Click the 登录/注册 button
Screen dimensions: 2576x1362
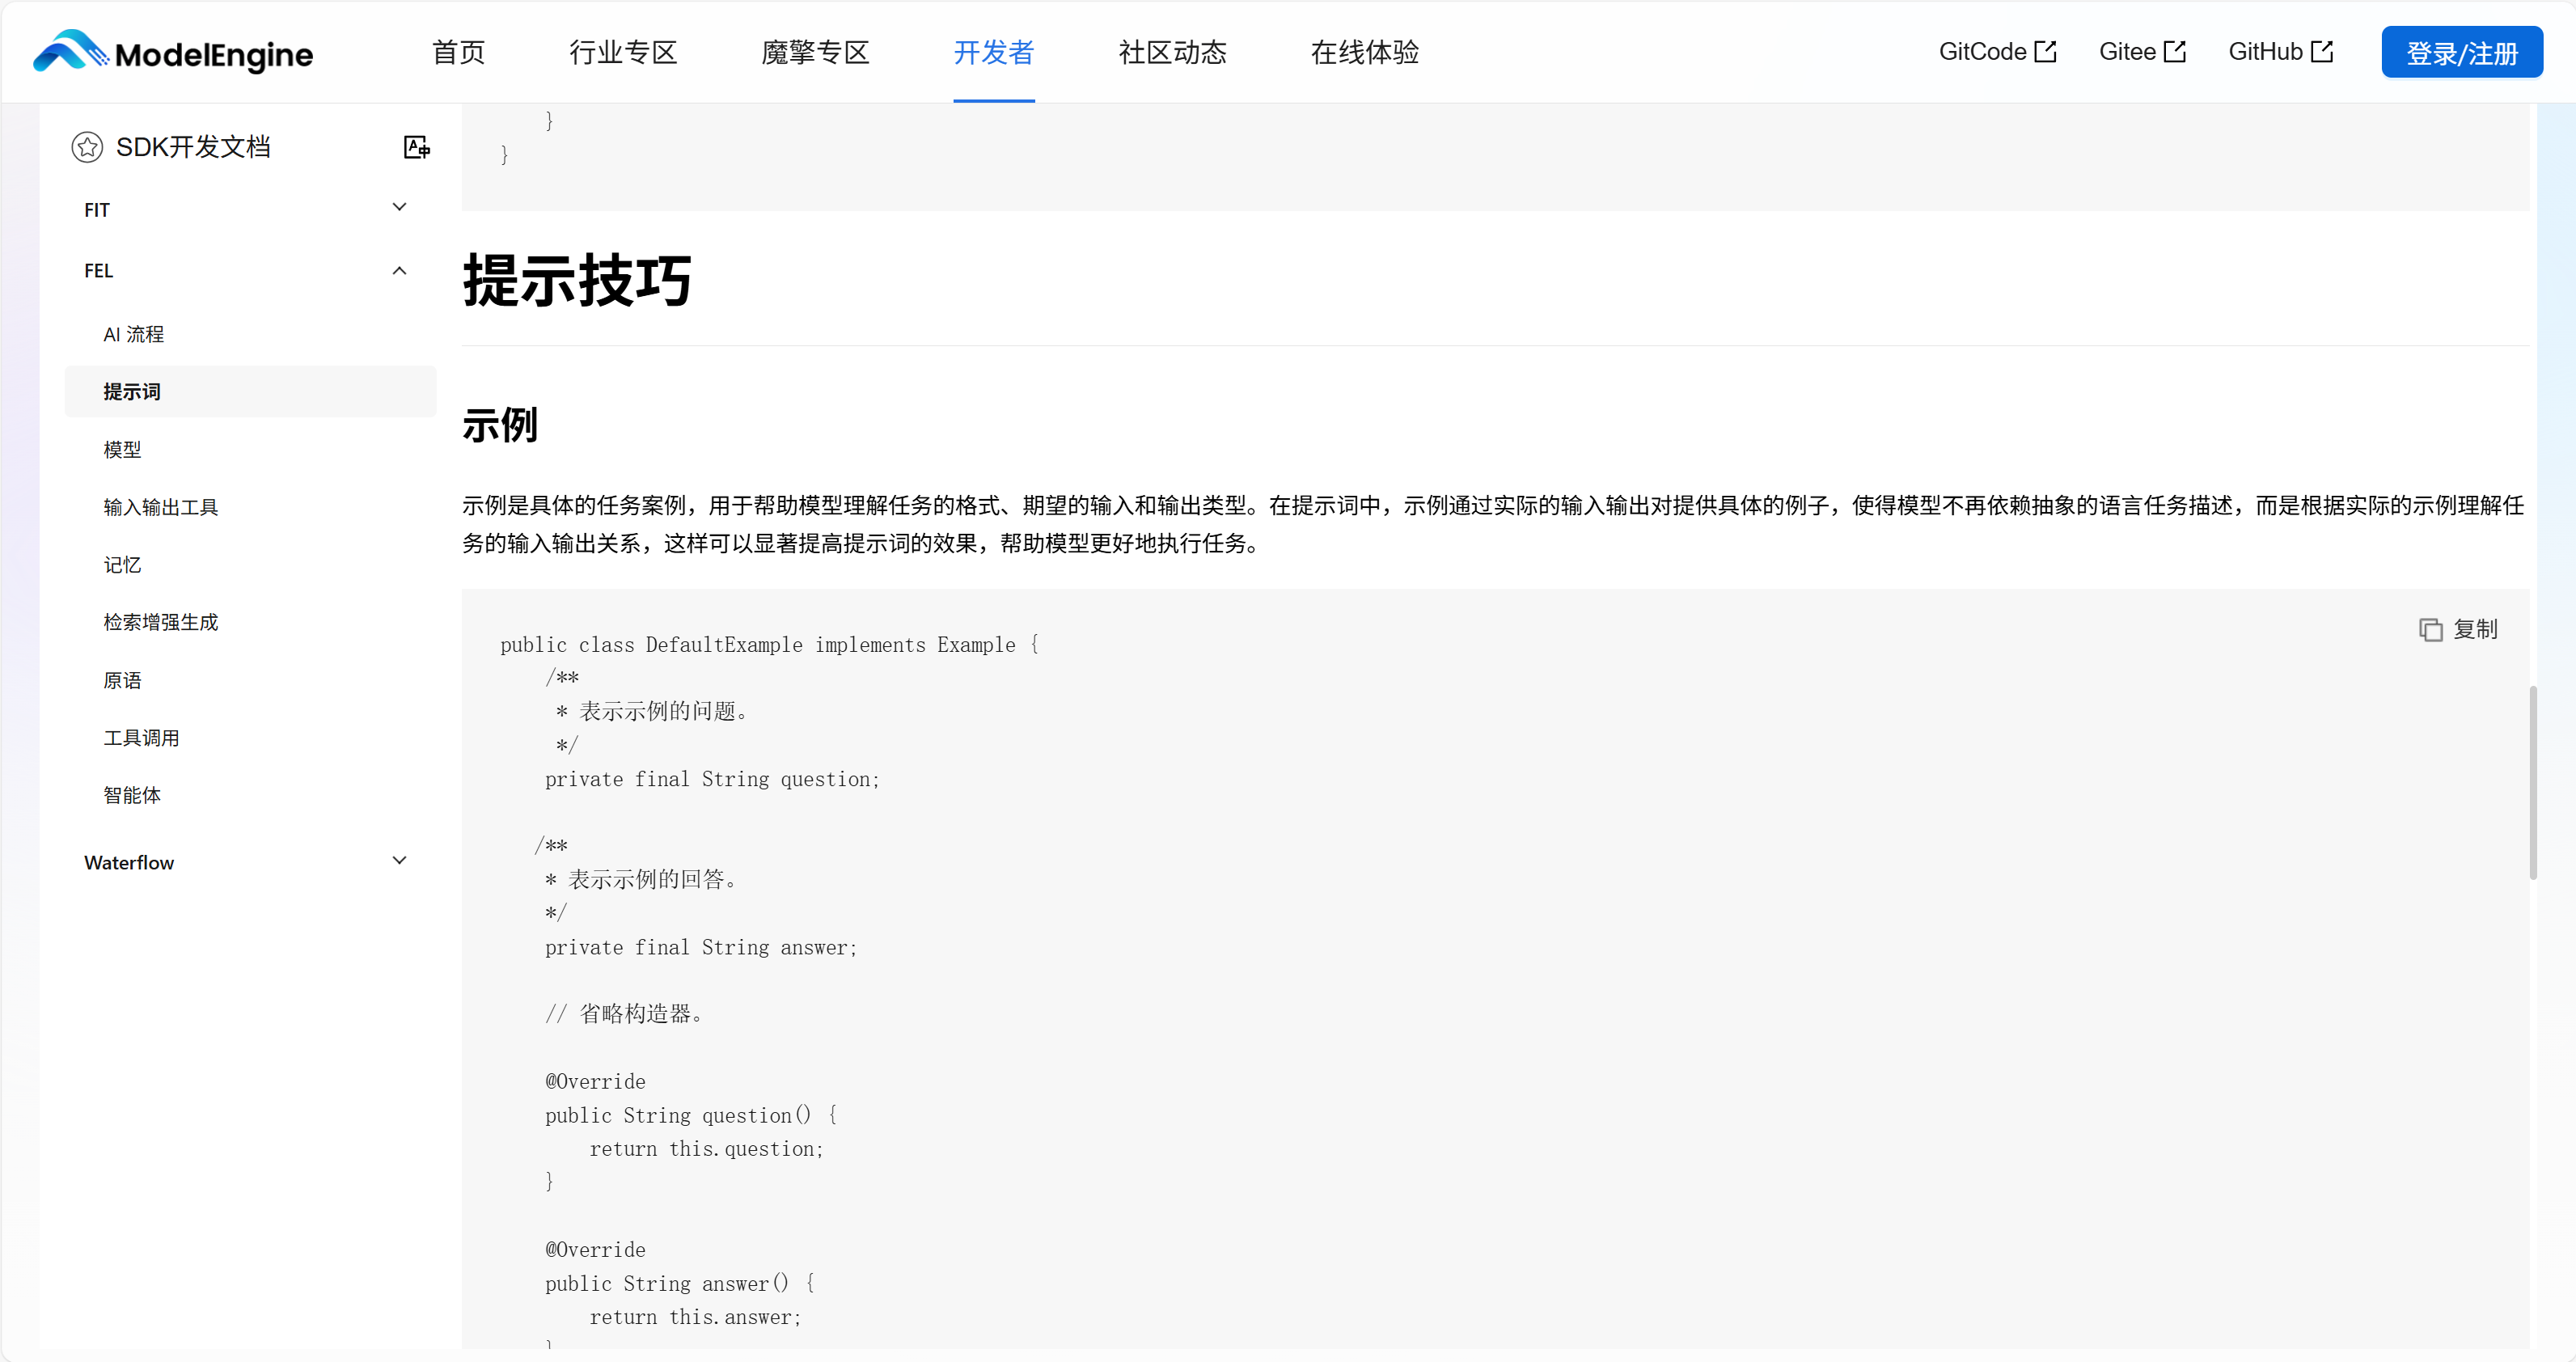pos(2462,51)
